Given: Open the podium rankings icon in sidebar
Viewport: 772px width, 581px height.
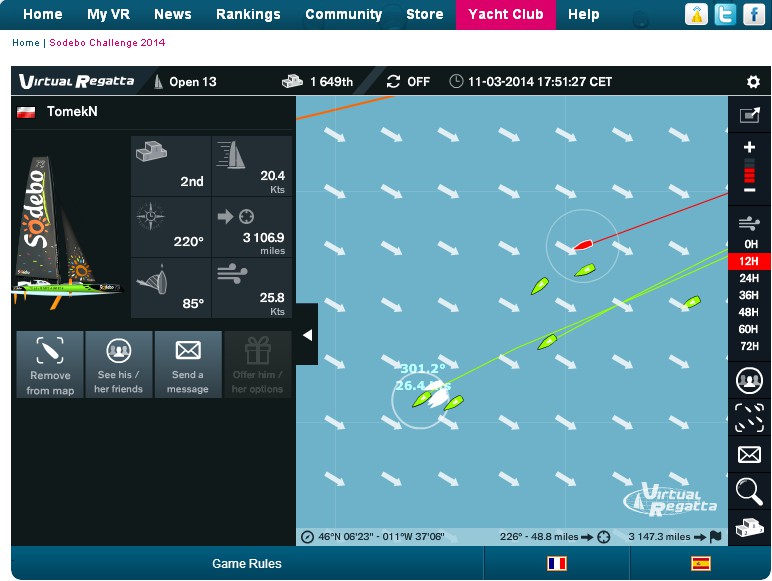Looking at the screenshot, I should pyautogui.click(x=749, y=527).
